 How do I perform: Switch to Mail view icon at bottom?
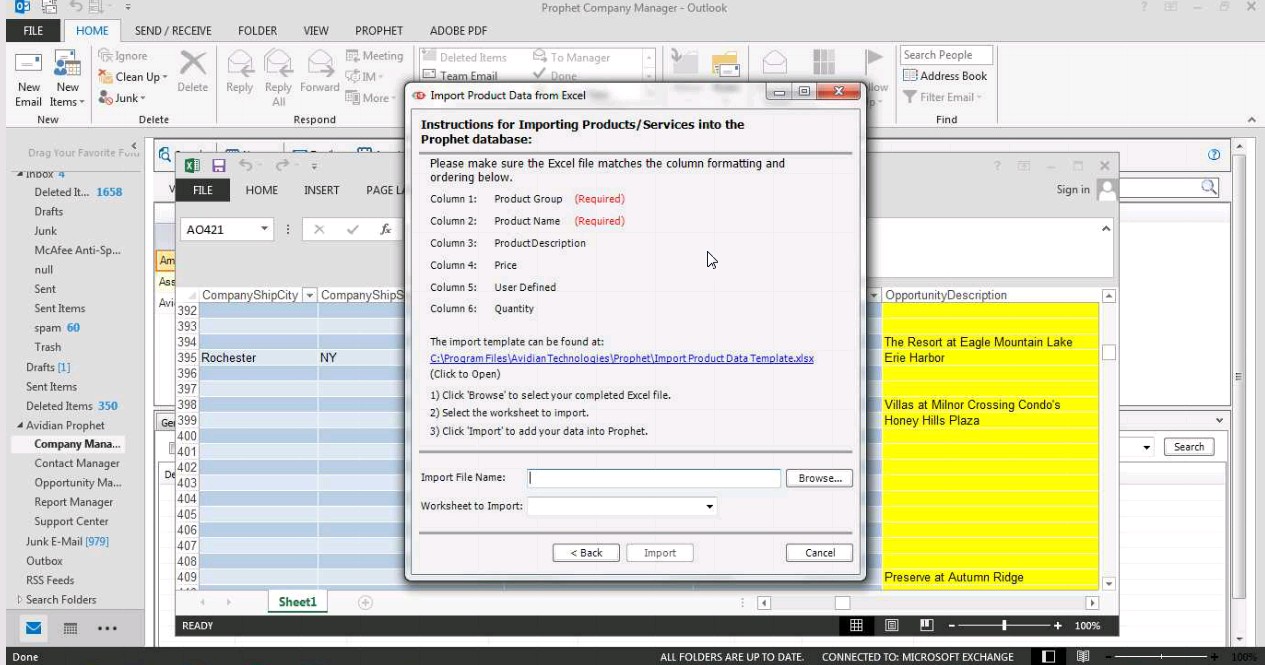click(34, 628)
